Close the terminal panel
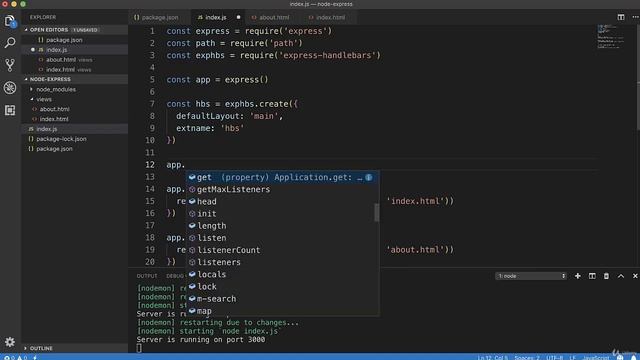Image resolution: width=640 pixels, height=360 pixels. tap(635, 276)
